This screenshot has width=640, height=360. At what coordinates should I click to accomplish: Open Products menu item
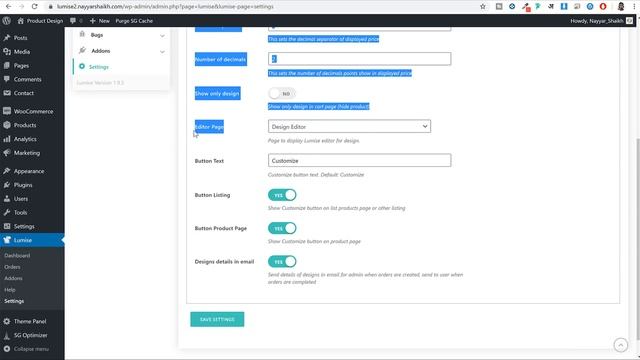[x=25, y=125]
